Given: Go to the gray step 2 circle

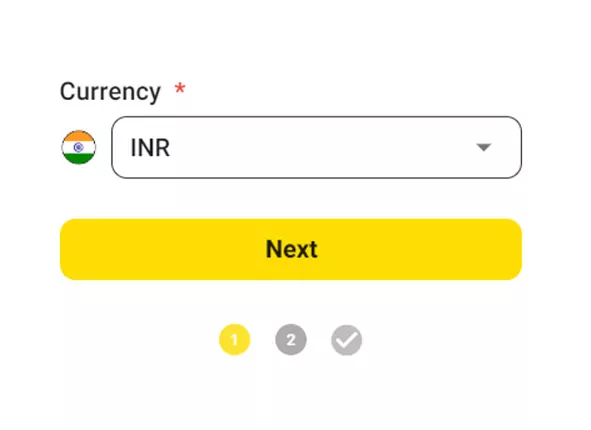Looking at the screenshot, I should tap(291, 340).
